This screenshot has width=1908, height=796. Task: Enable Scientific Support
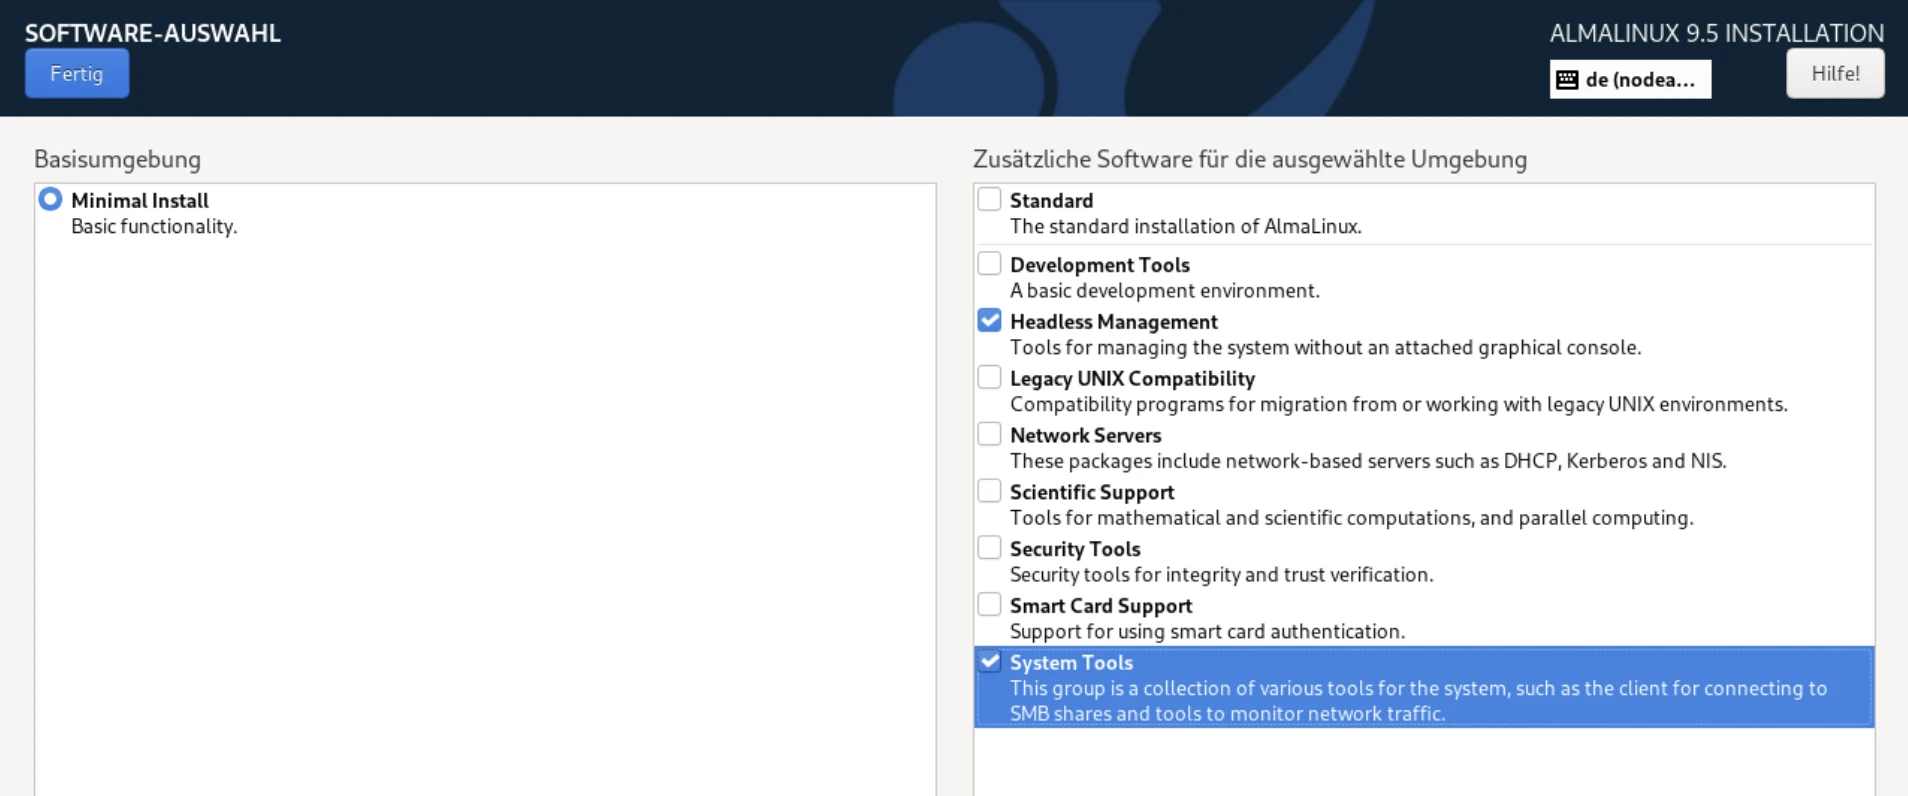[x=990, y=489]
